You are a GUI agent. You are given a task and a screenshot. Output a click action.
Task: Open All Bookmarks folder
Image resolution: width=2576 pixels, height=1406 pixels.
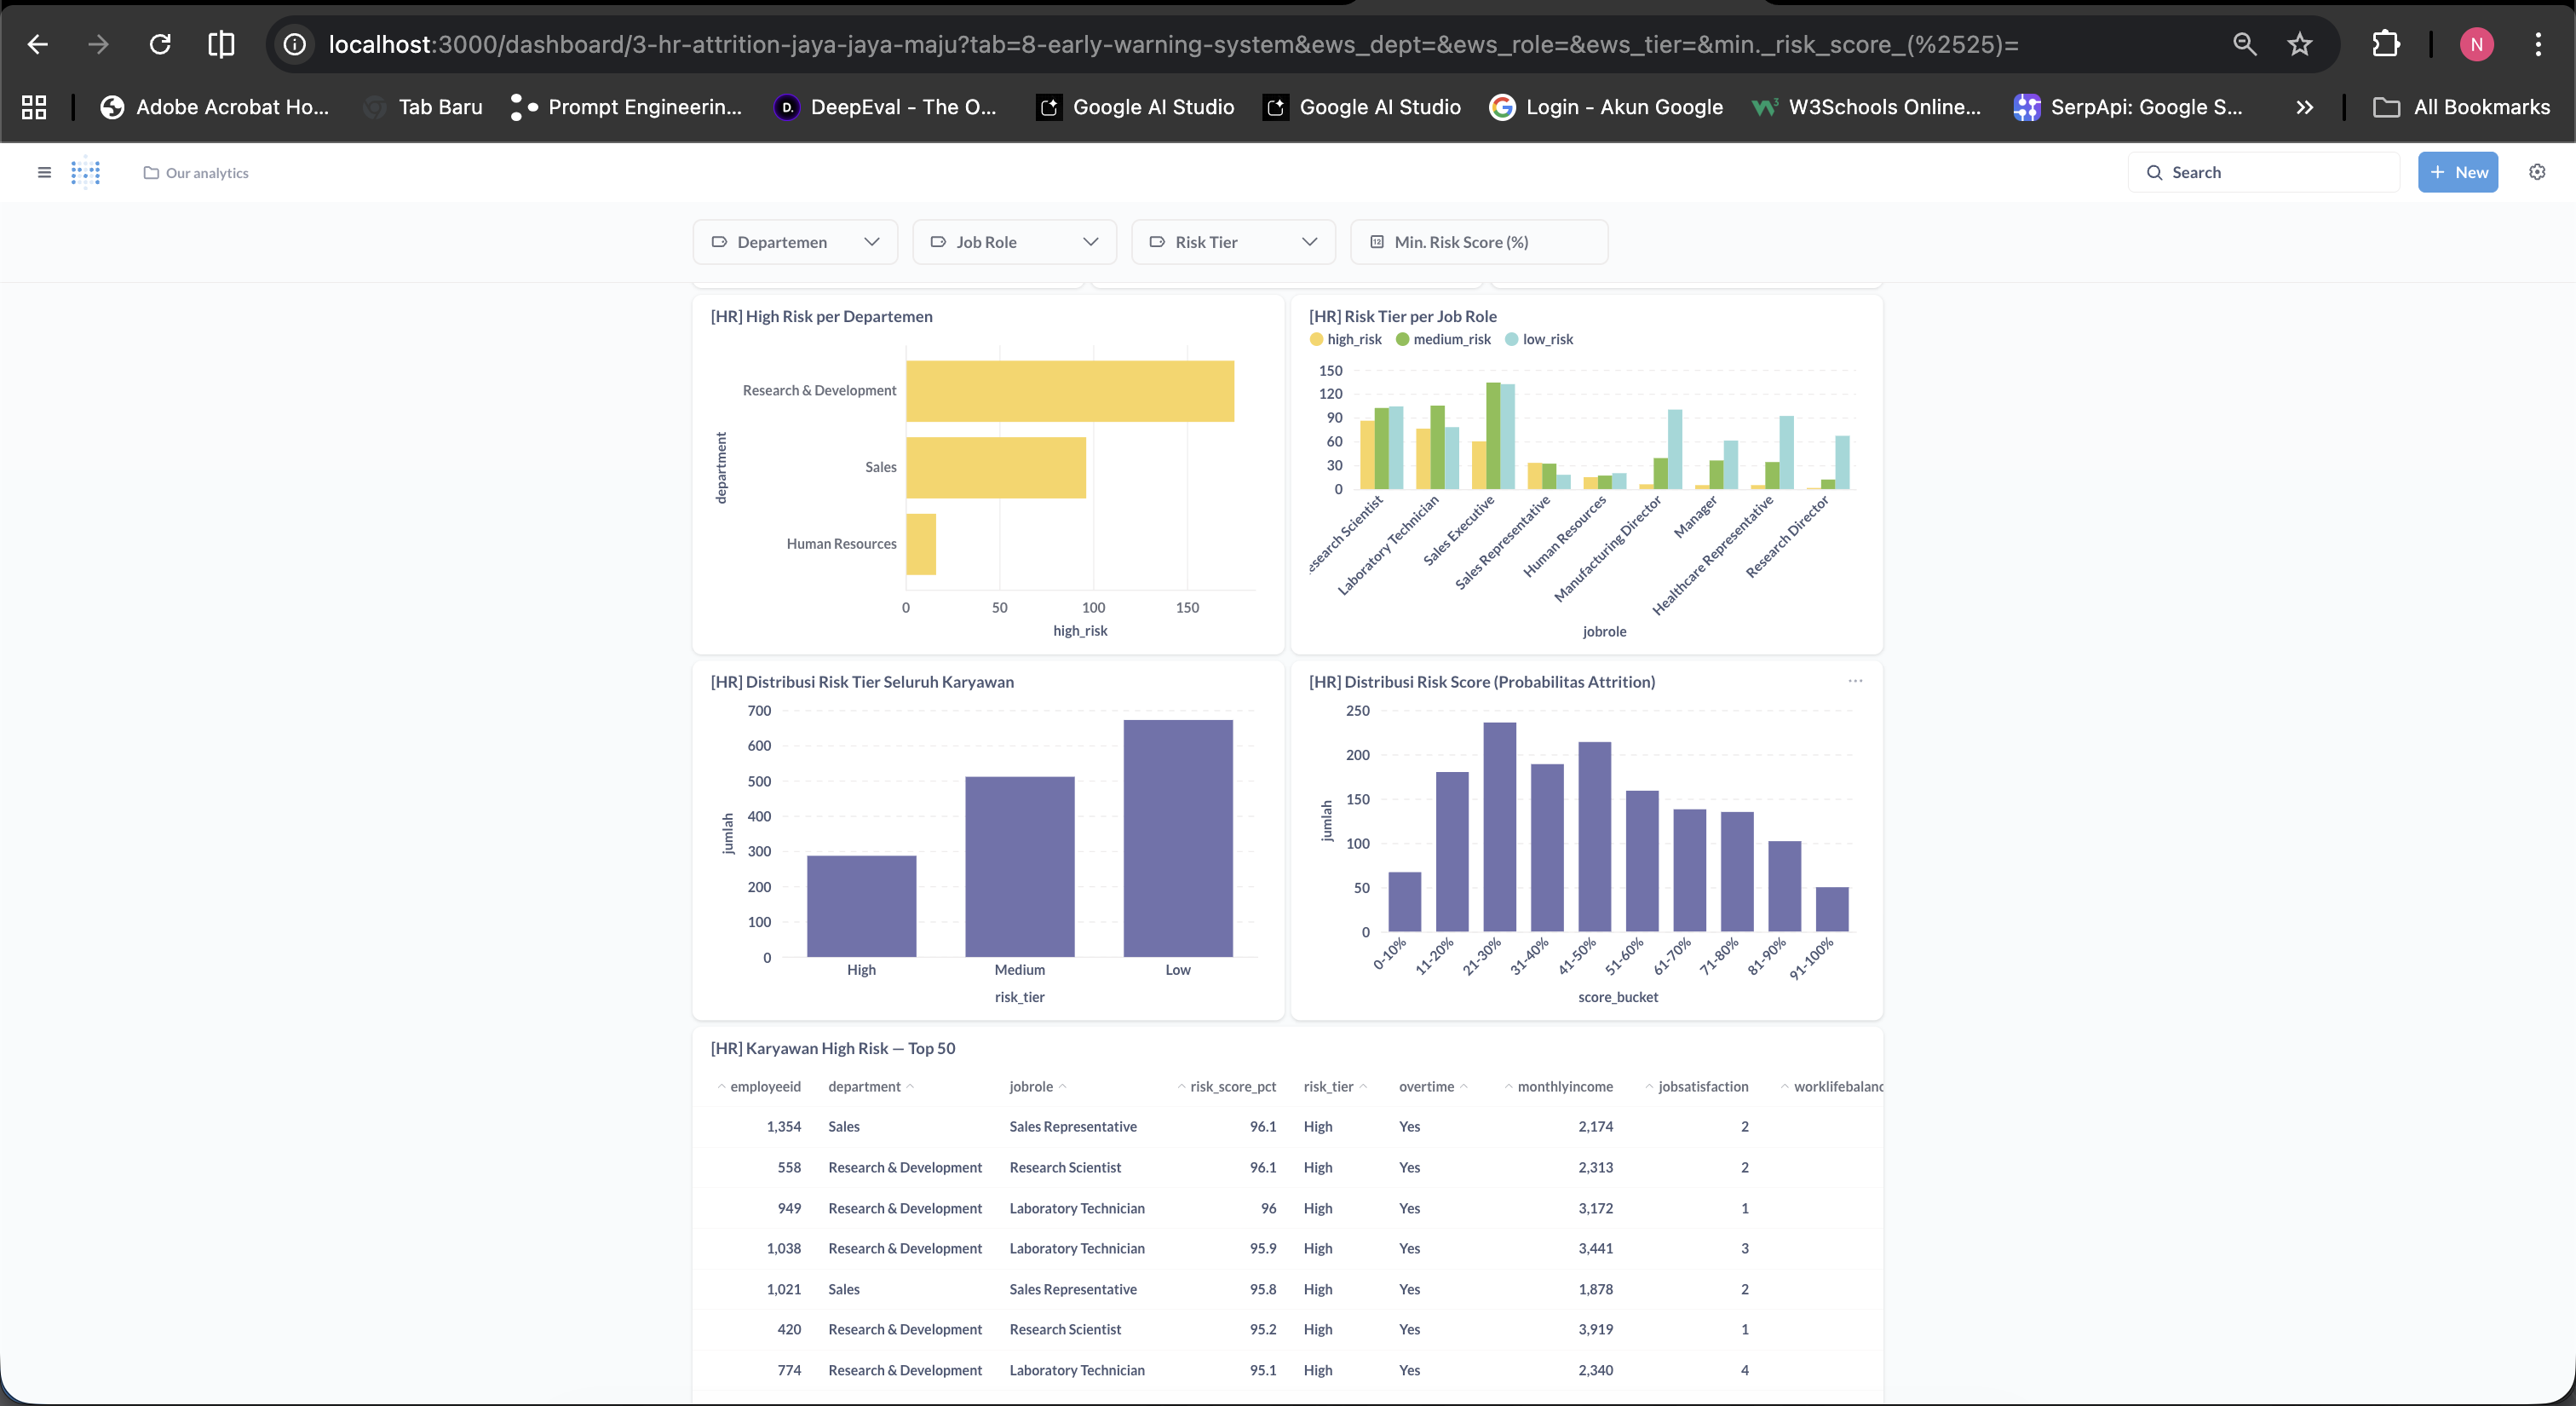[x=2461, y=107]
